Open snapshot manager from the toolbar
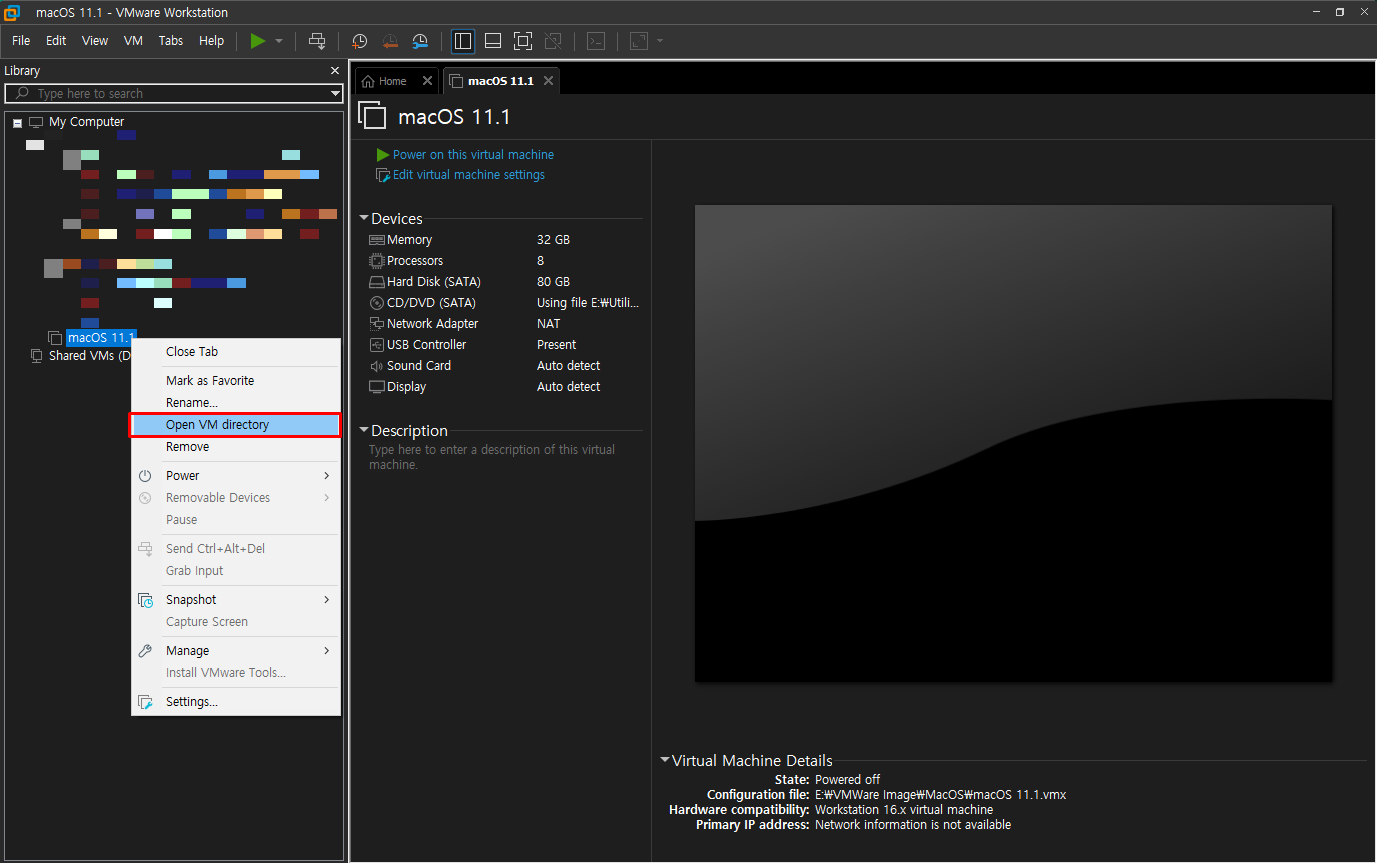Screen dimensions: 1377x863 [421, 41]
